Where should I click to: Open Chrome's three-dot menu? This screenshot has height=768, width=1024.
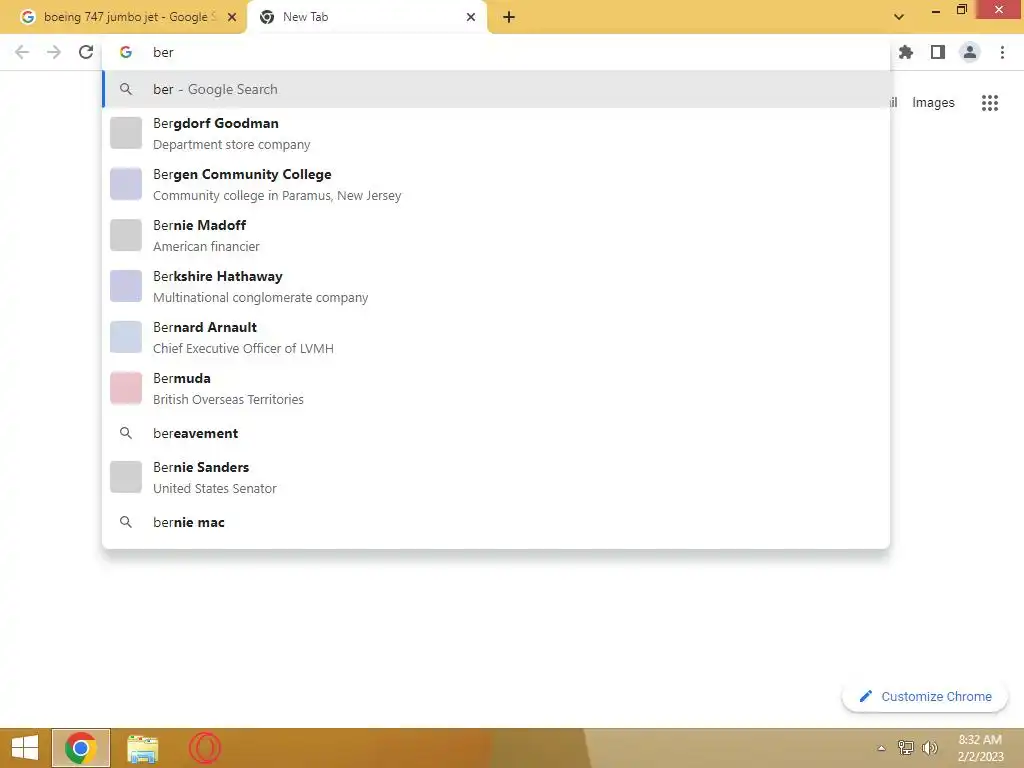pos(1002,52)
